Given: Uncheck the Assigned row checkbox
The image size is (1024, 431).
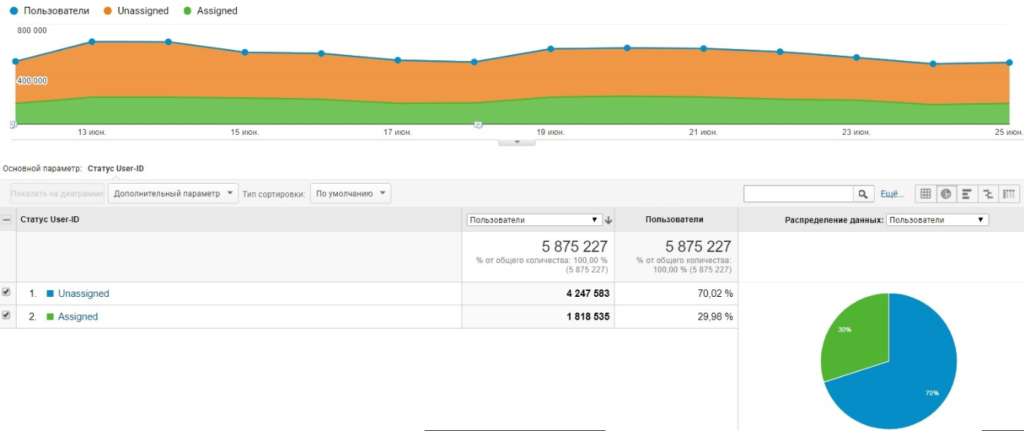Looking at the screenshot, I should pos(7,315).
